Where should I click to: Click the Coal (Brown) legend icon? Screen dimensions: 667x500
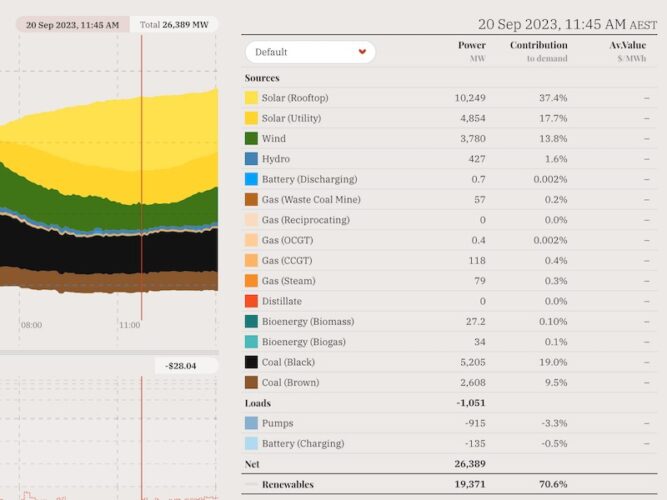pos(252,382)
